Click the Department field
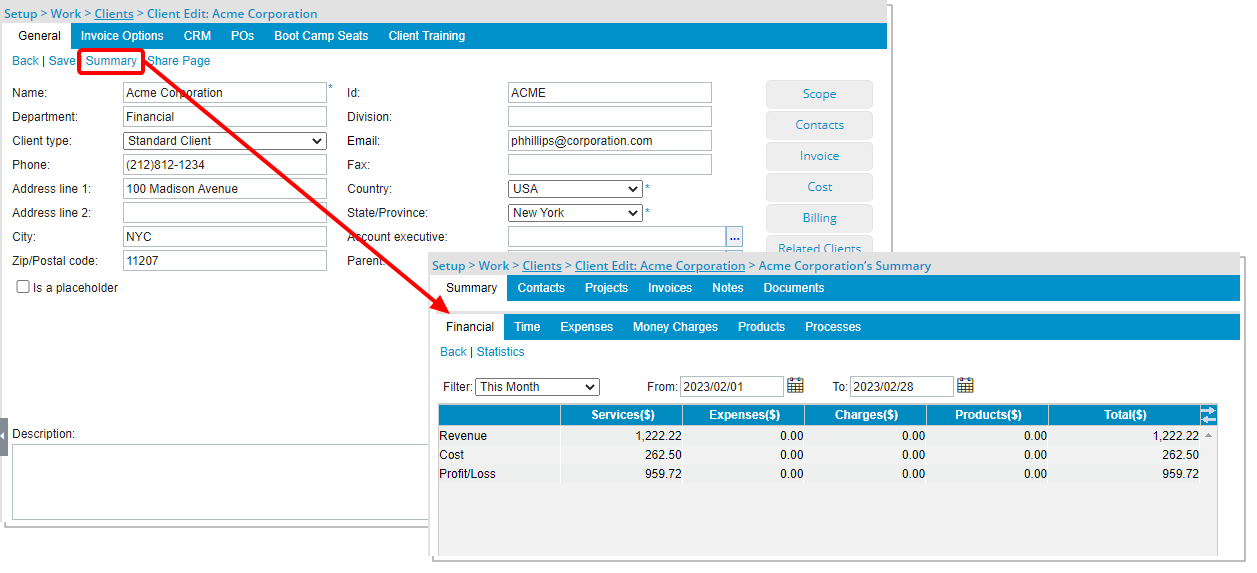Screen dimensions: 1257x573 225,117
